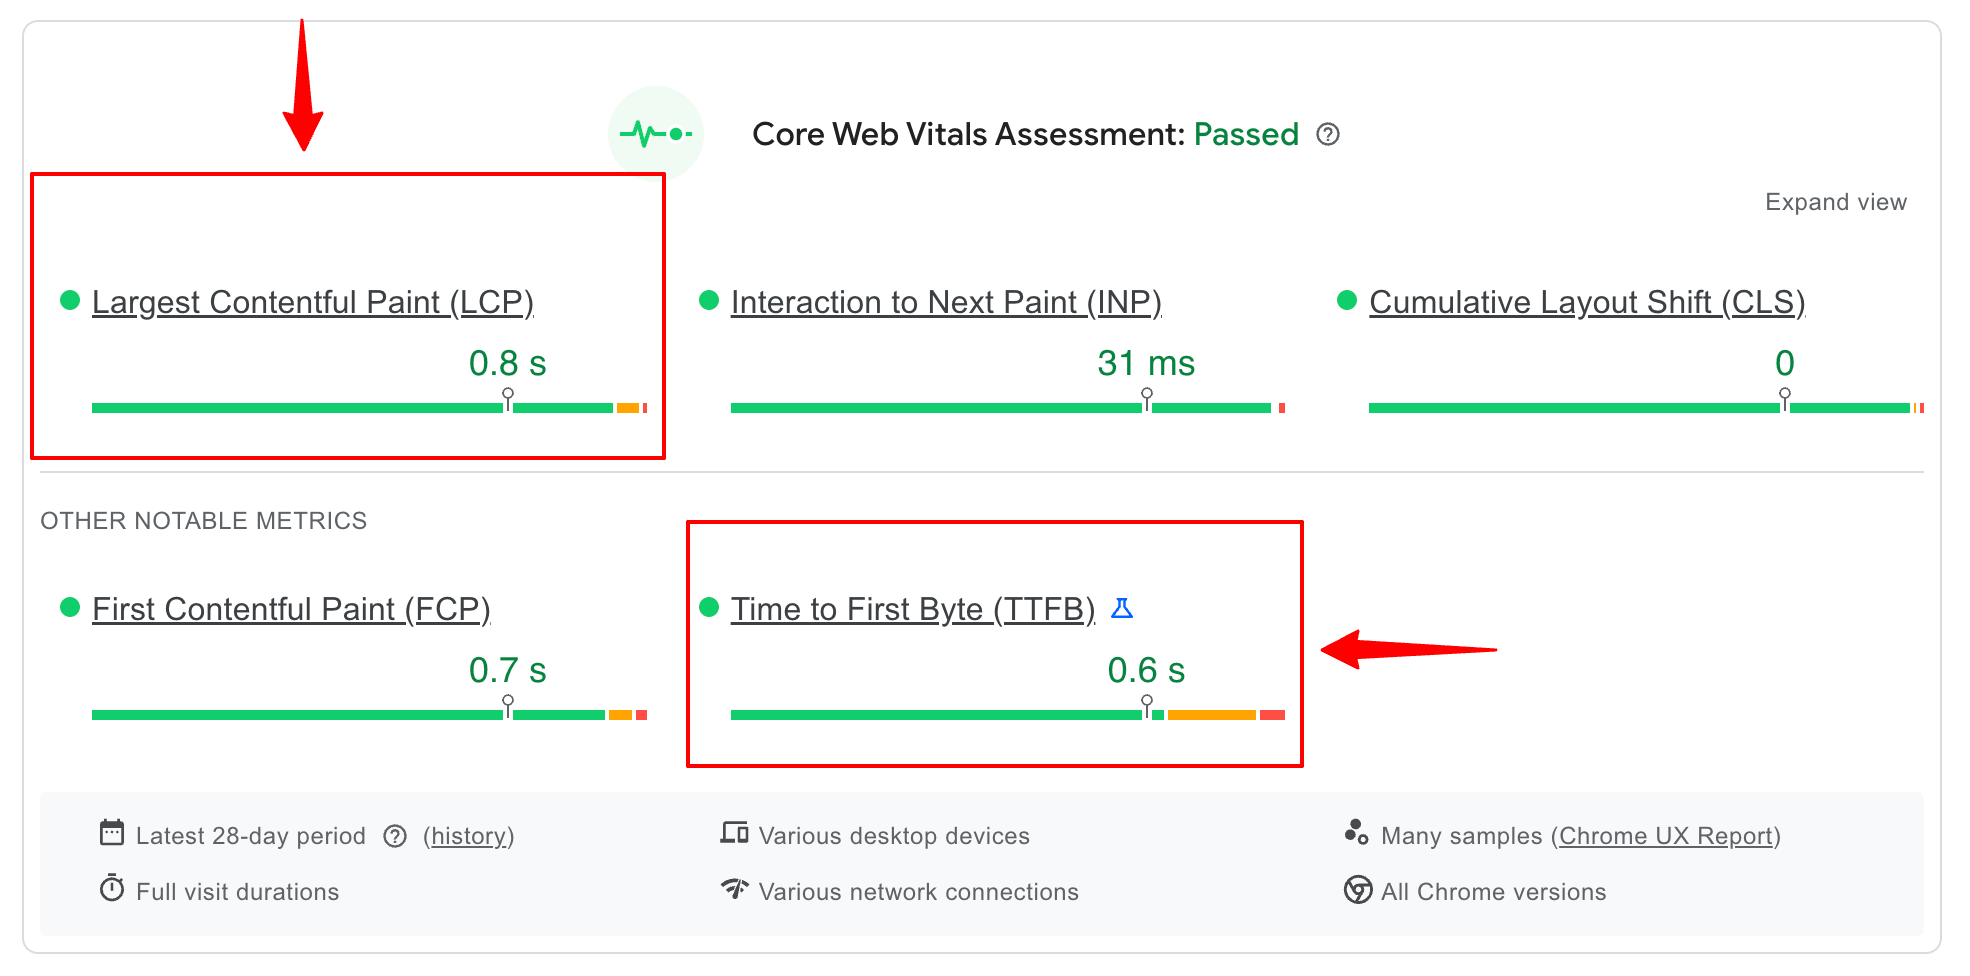Click the network connections wifi icon

pos(733,889)
